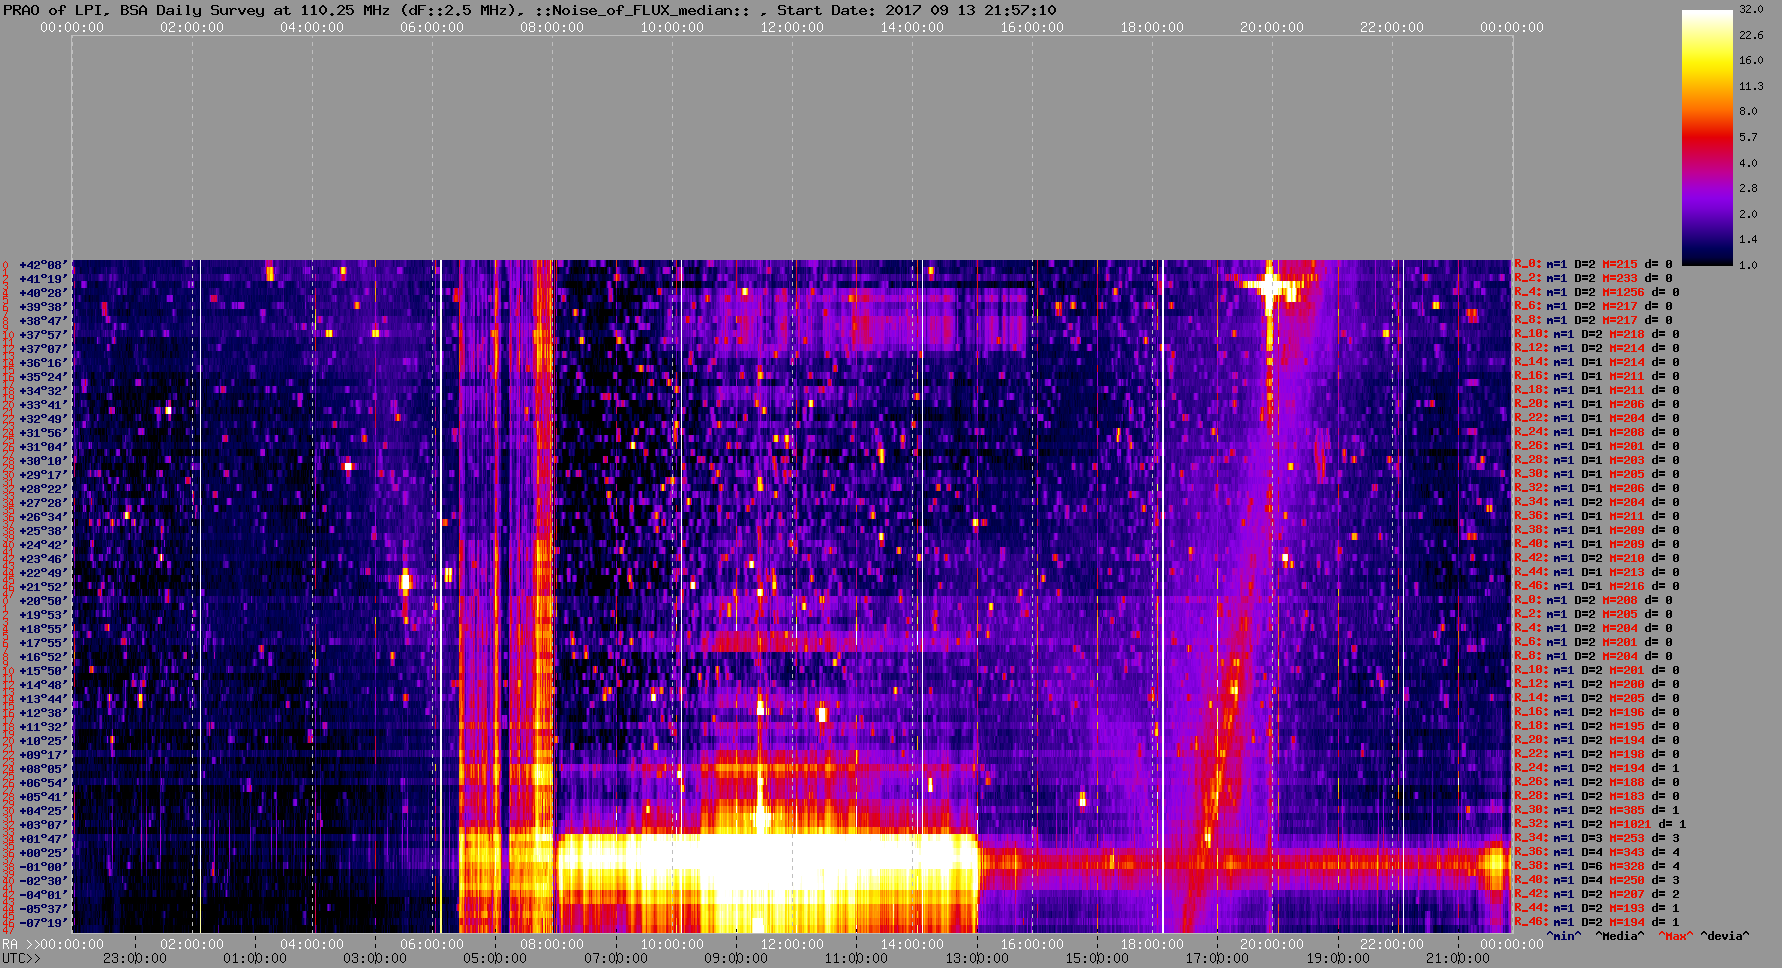Click the R_4 row showing M=1256

[1596, 293]
